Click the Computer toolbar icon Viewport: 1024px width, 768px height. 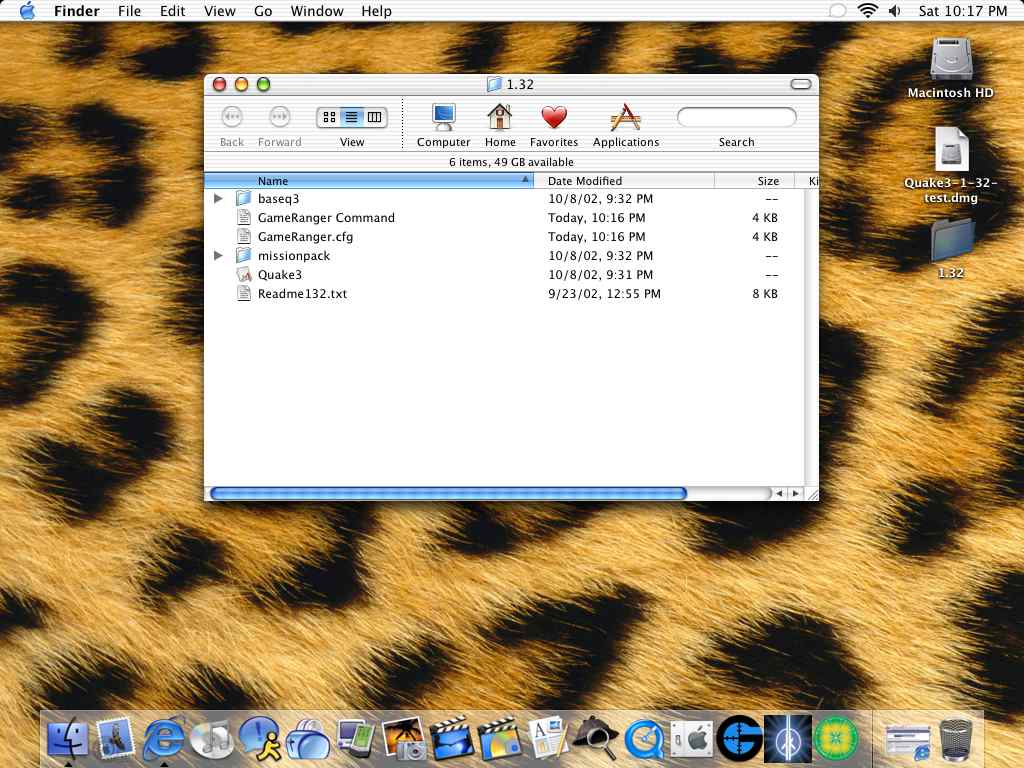coord(443,125)
